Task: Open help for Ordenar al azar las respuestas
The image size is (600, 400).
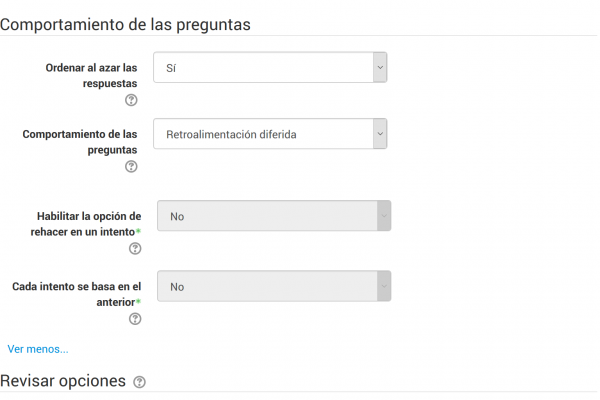Action: 131,100
